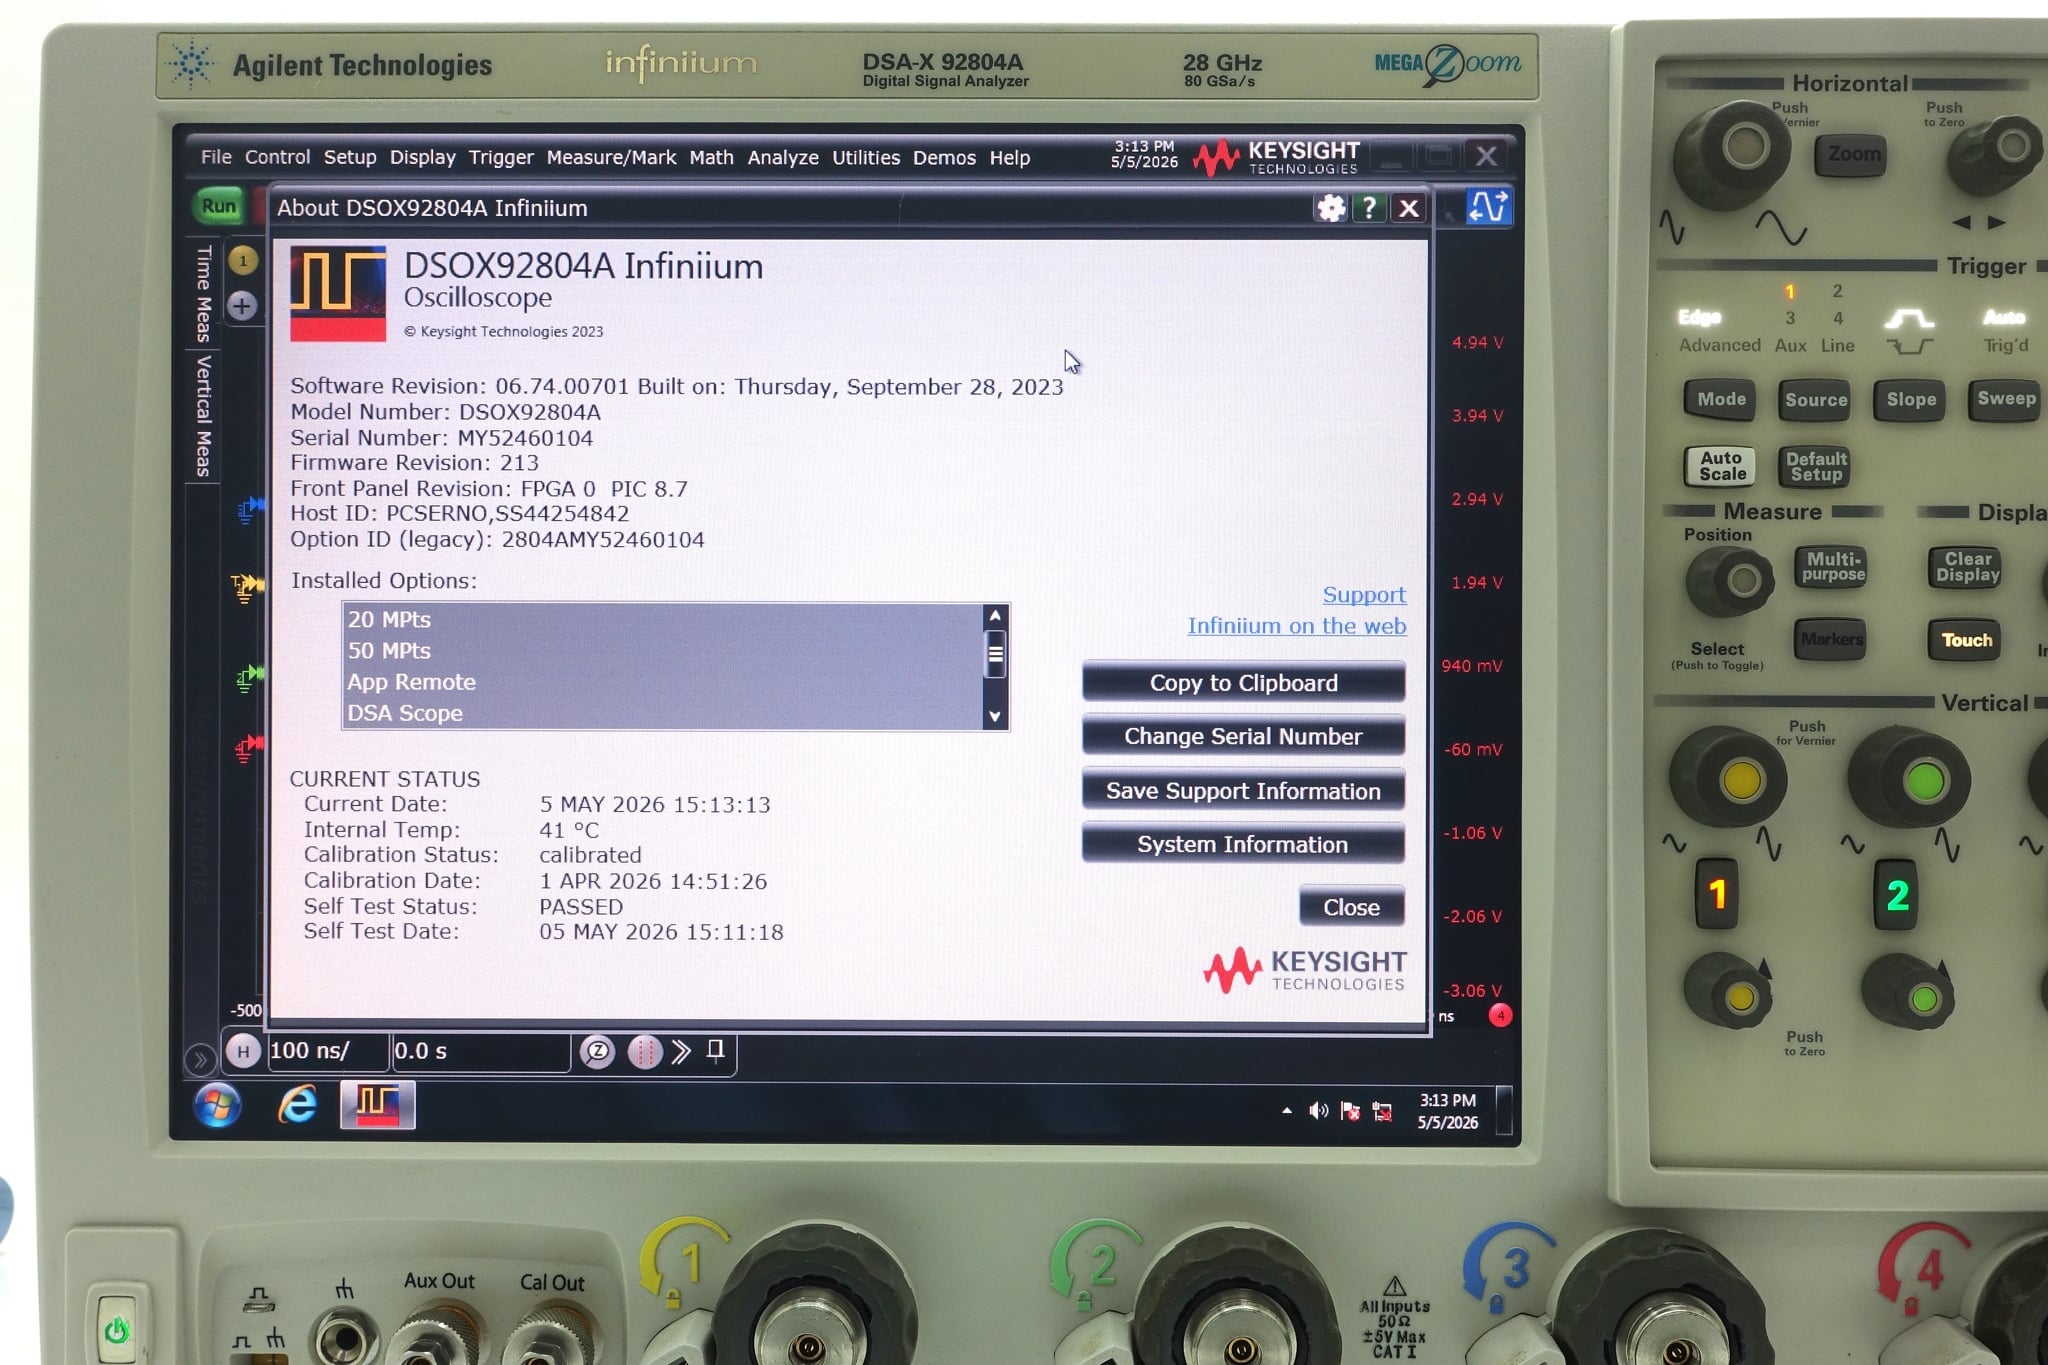Toggle the pin icon in horizontal bar

[x=716, y=1050]
